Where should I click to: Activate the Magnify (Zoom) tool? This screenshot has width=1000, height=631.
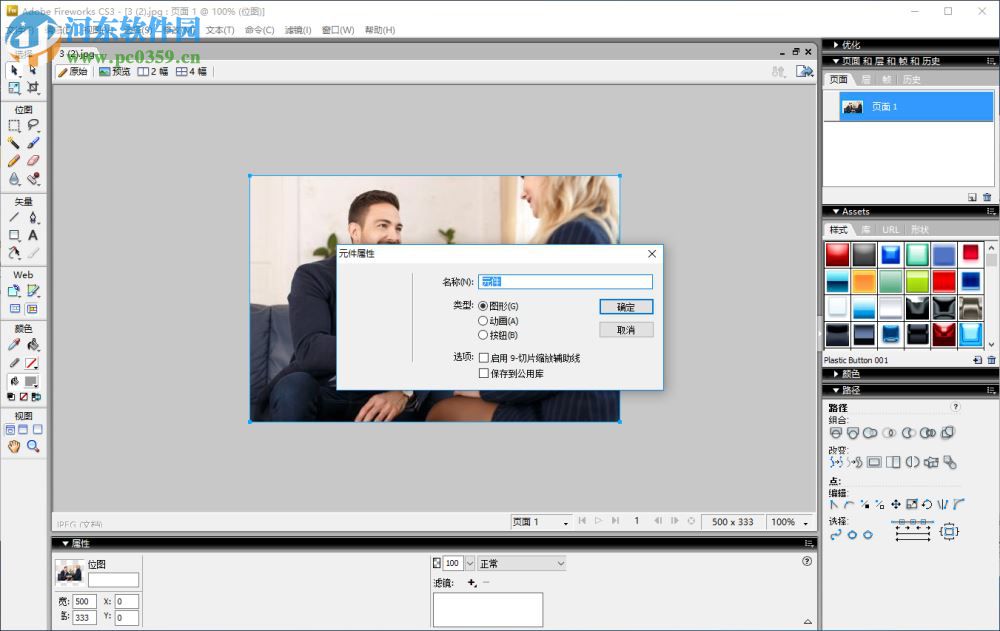coord(30,446)
